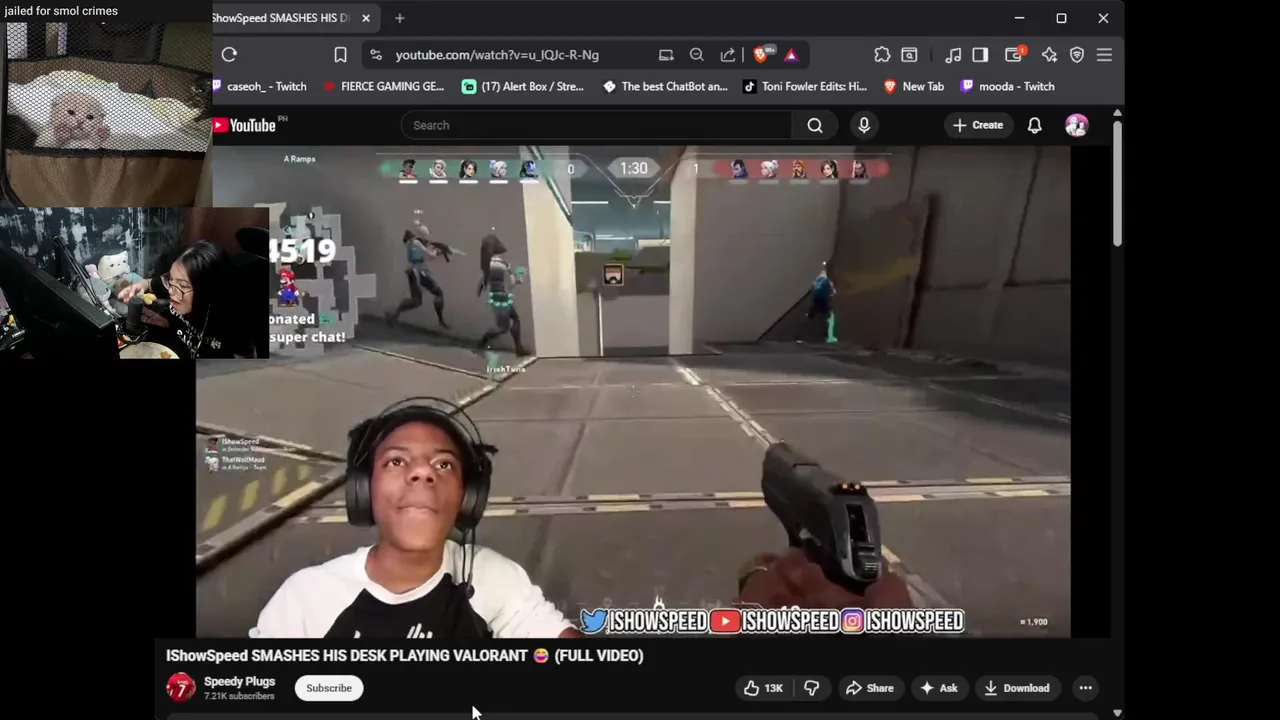This screenshot has height=720, width=1280.
Task: Click the video player to pause
Action: pyautogui.click(x=633, y=392)
